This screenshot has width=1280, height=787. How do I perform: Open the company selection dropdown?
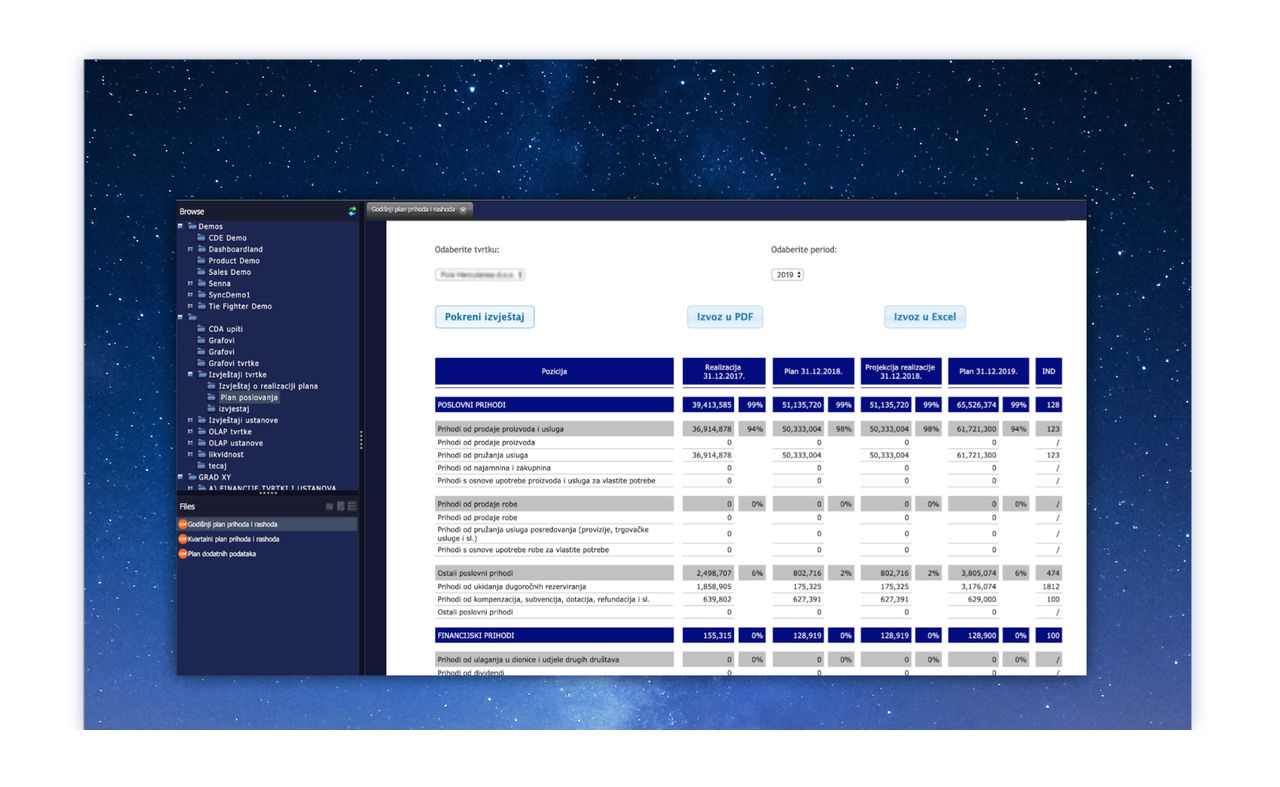480,274
